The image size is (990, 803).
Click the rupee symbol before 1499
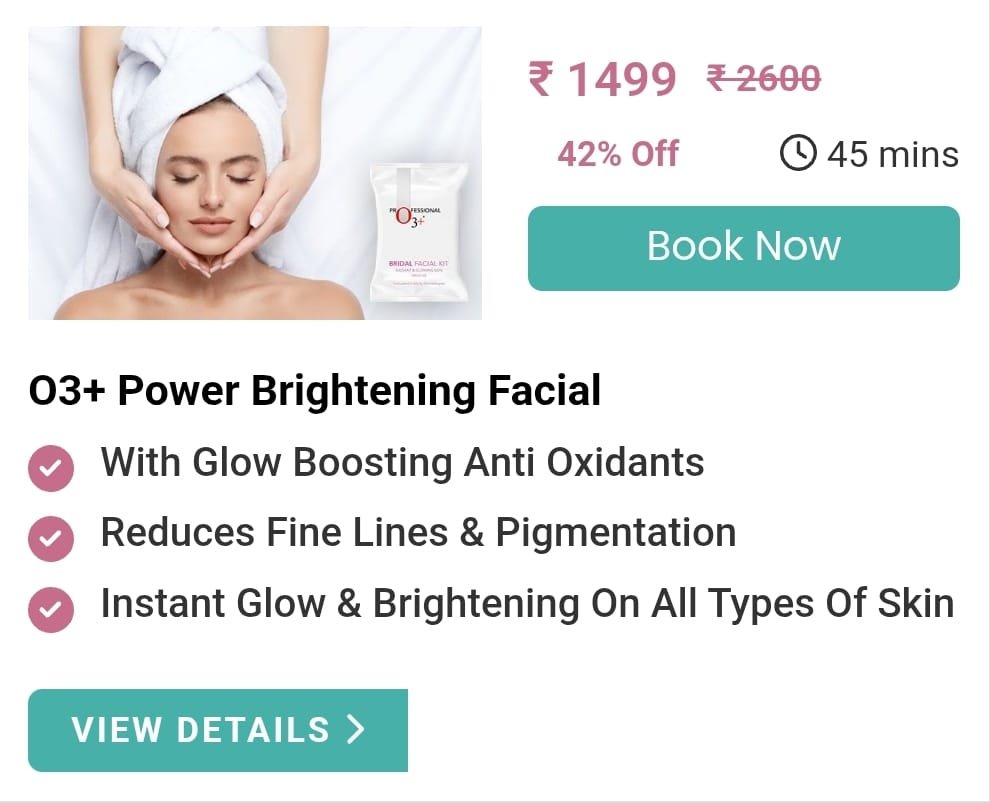coord(540,78)
